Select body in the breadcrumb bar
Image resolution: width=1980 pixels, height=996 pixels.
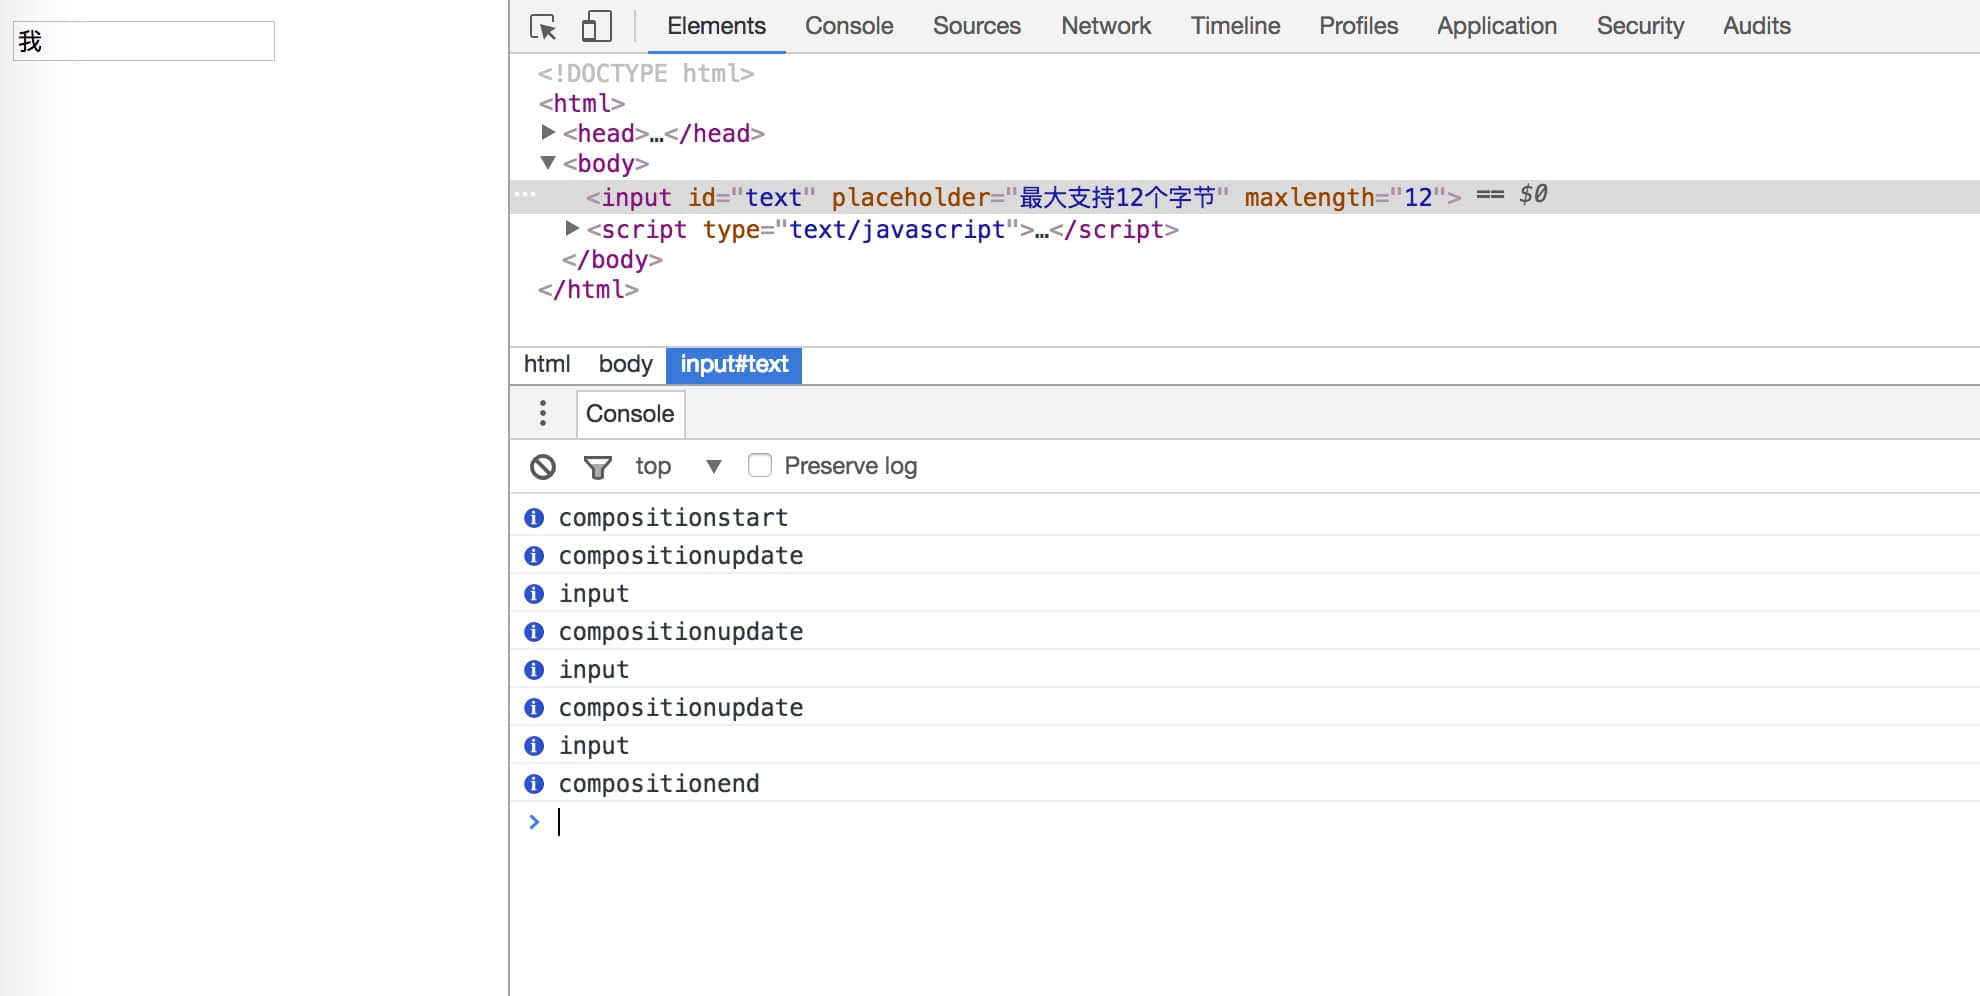point(625,364)
